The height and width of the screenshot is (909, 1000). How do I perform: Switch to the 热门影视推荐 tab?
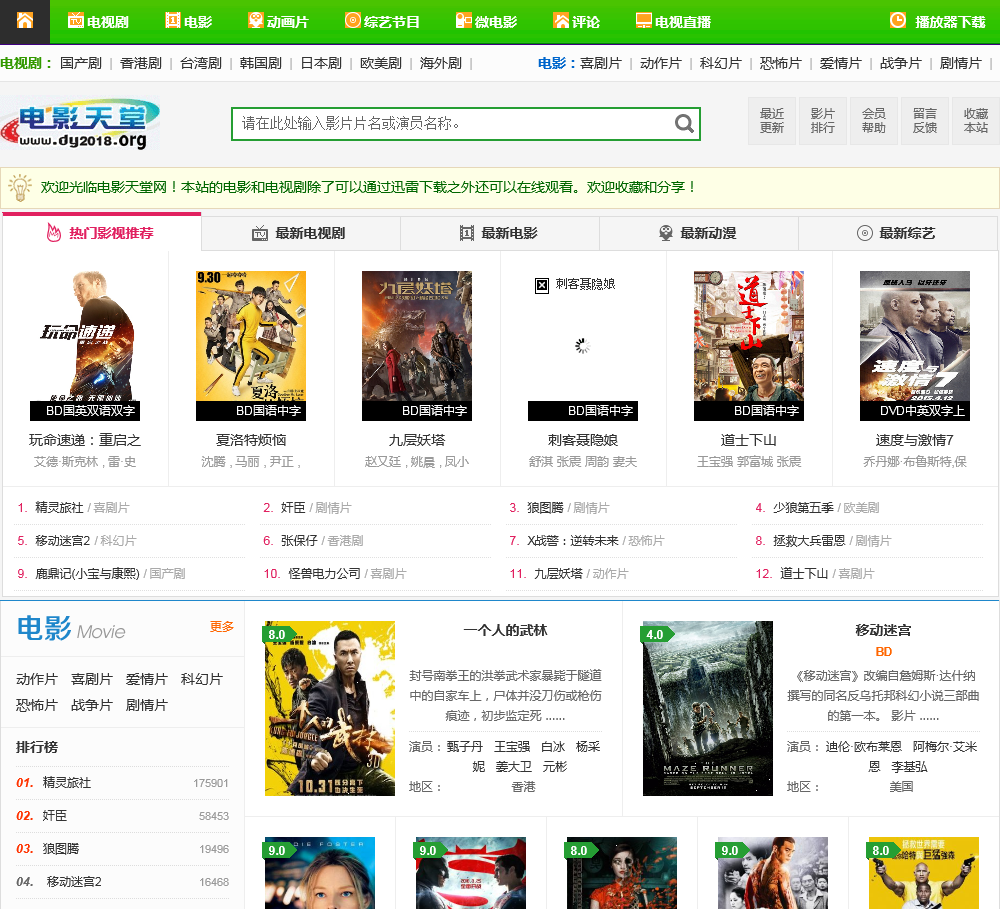coord(101,233)
